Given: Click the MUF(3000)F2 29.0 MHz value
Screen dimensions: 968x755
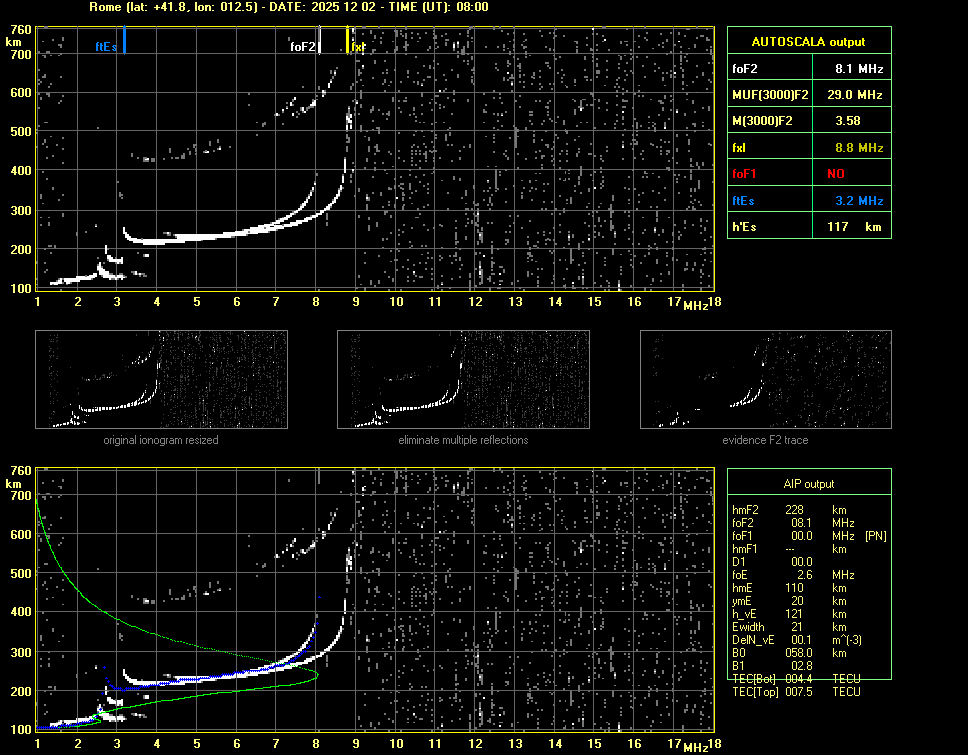Looking at the screenshot, I should 858,94.
